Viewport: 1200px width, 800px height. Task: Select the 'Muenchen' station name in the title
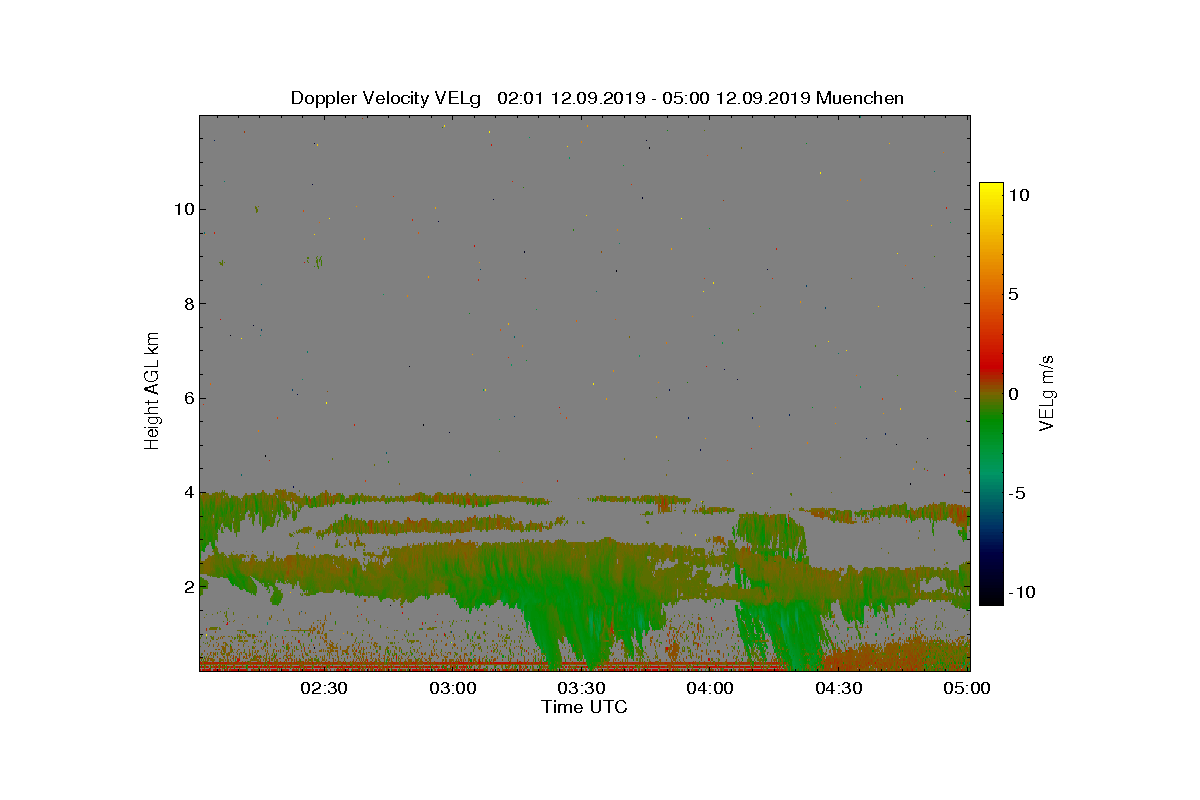coord(861,98)
